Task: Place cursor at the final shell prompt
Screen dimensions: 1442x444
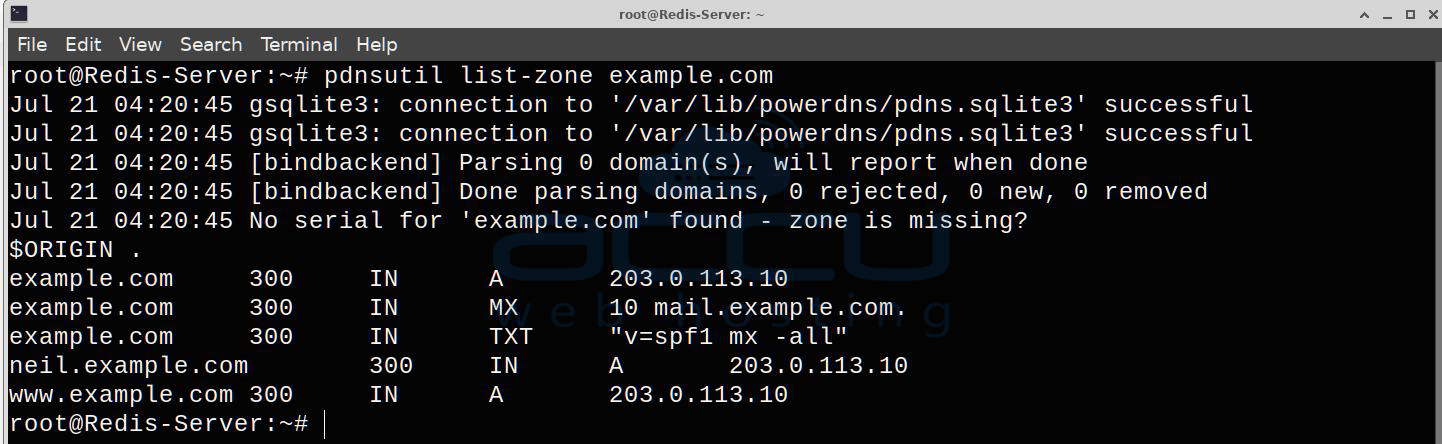Action: [325, 424]
